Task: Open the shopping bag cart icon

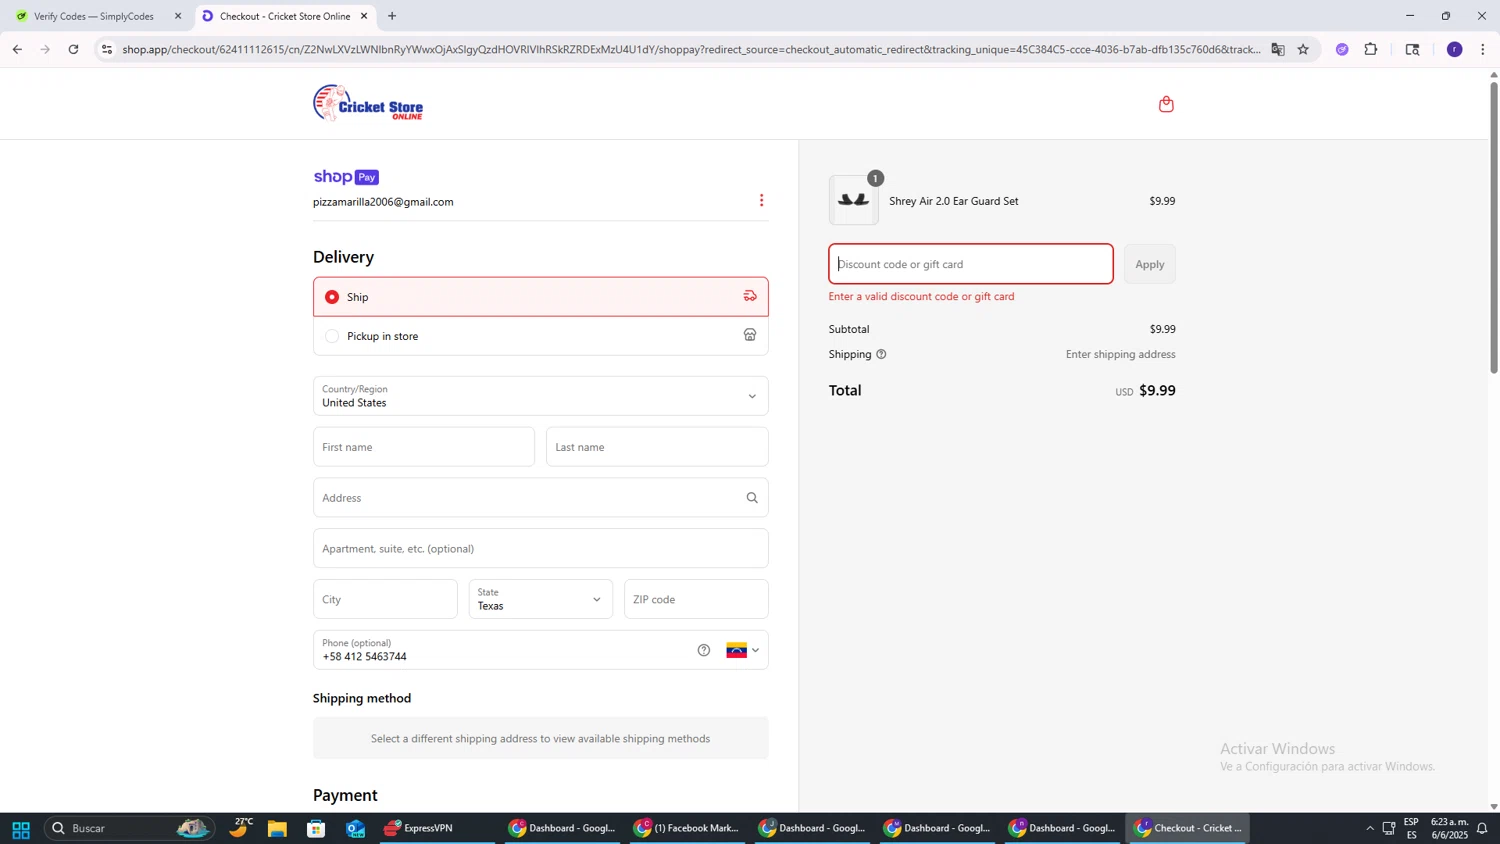Action: pos(1166,104)
